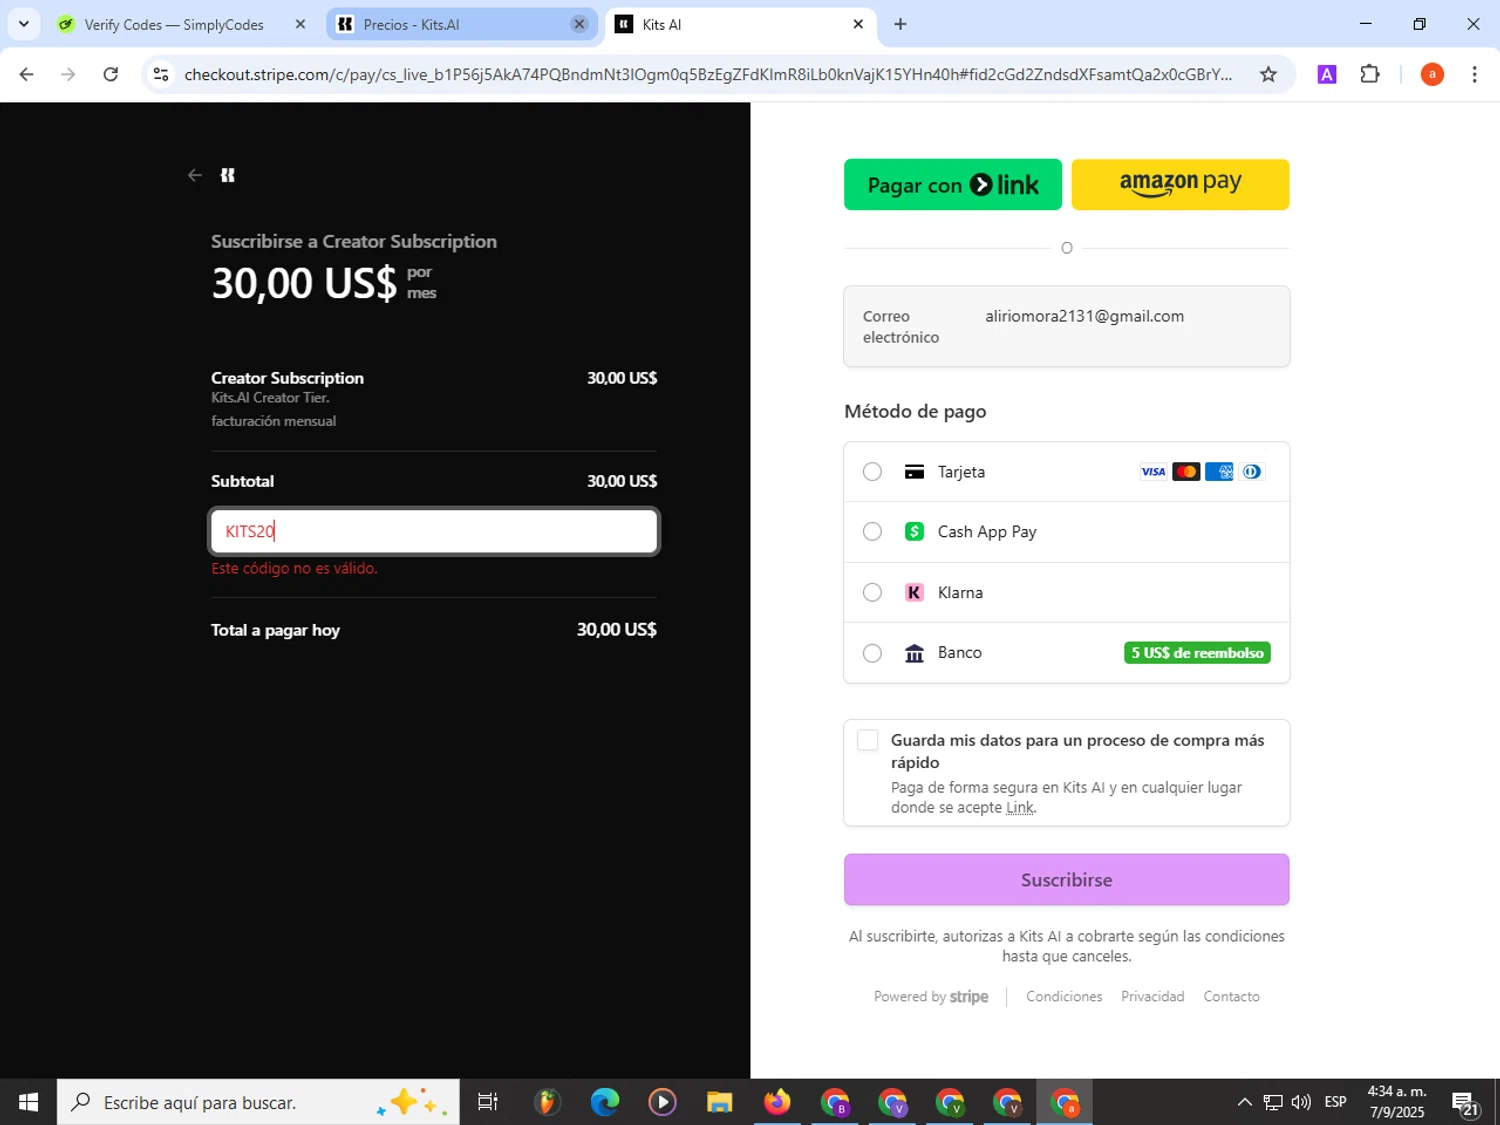This screenshot has height=1125, width=1500.
Task: Open the Windows notification center
Action: pyautogui.click(x=1465, y=1103)
